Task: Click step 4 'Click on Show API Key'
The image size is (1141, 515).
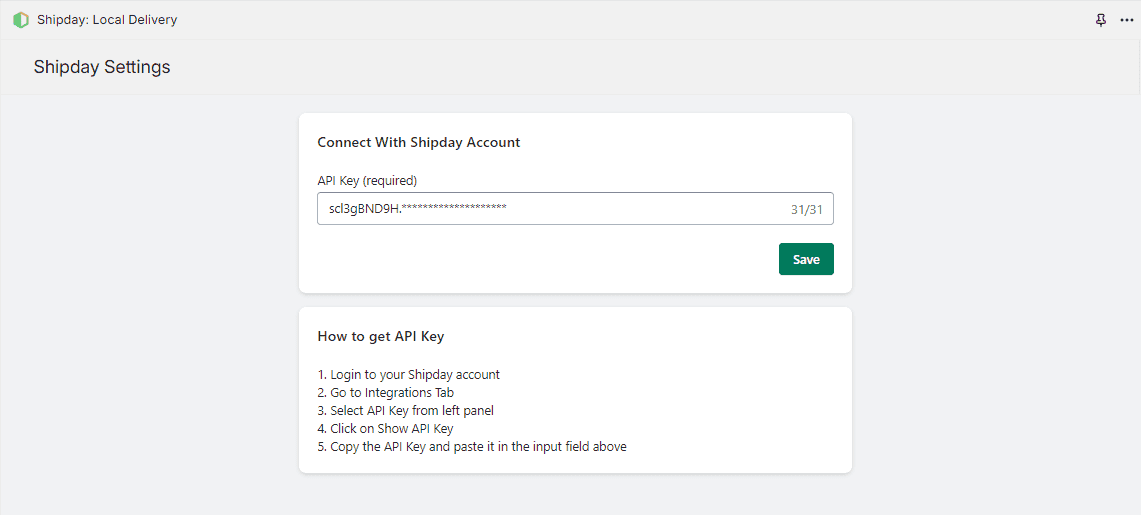Action: tap(385, 429)
